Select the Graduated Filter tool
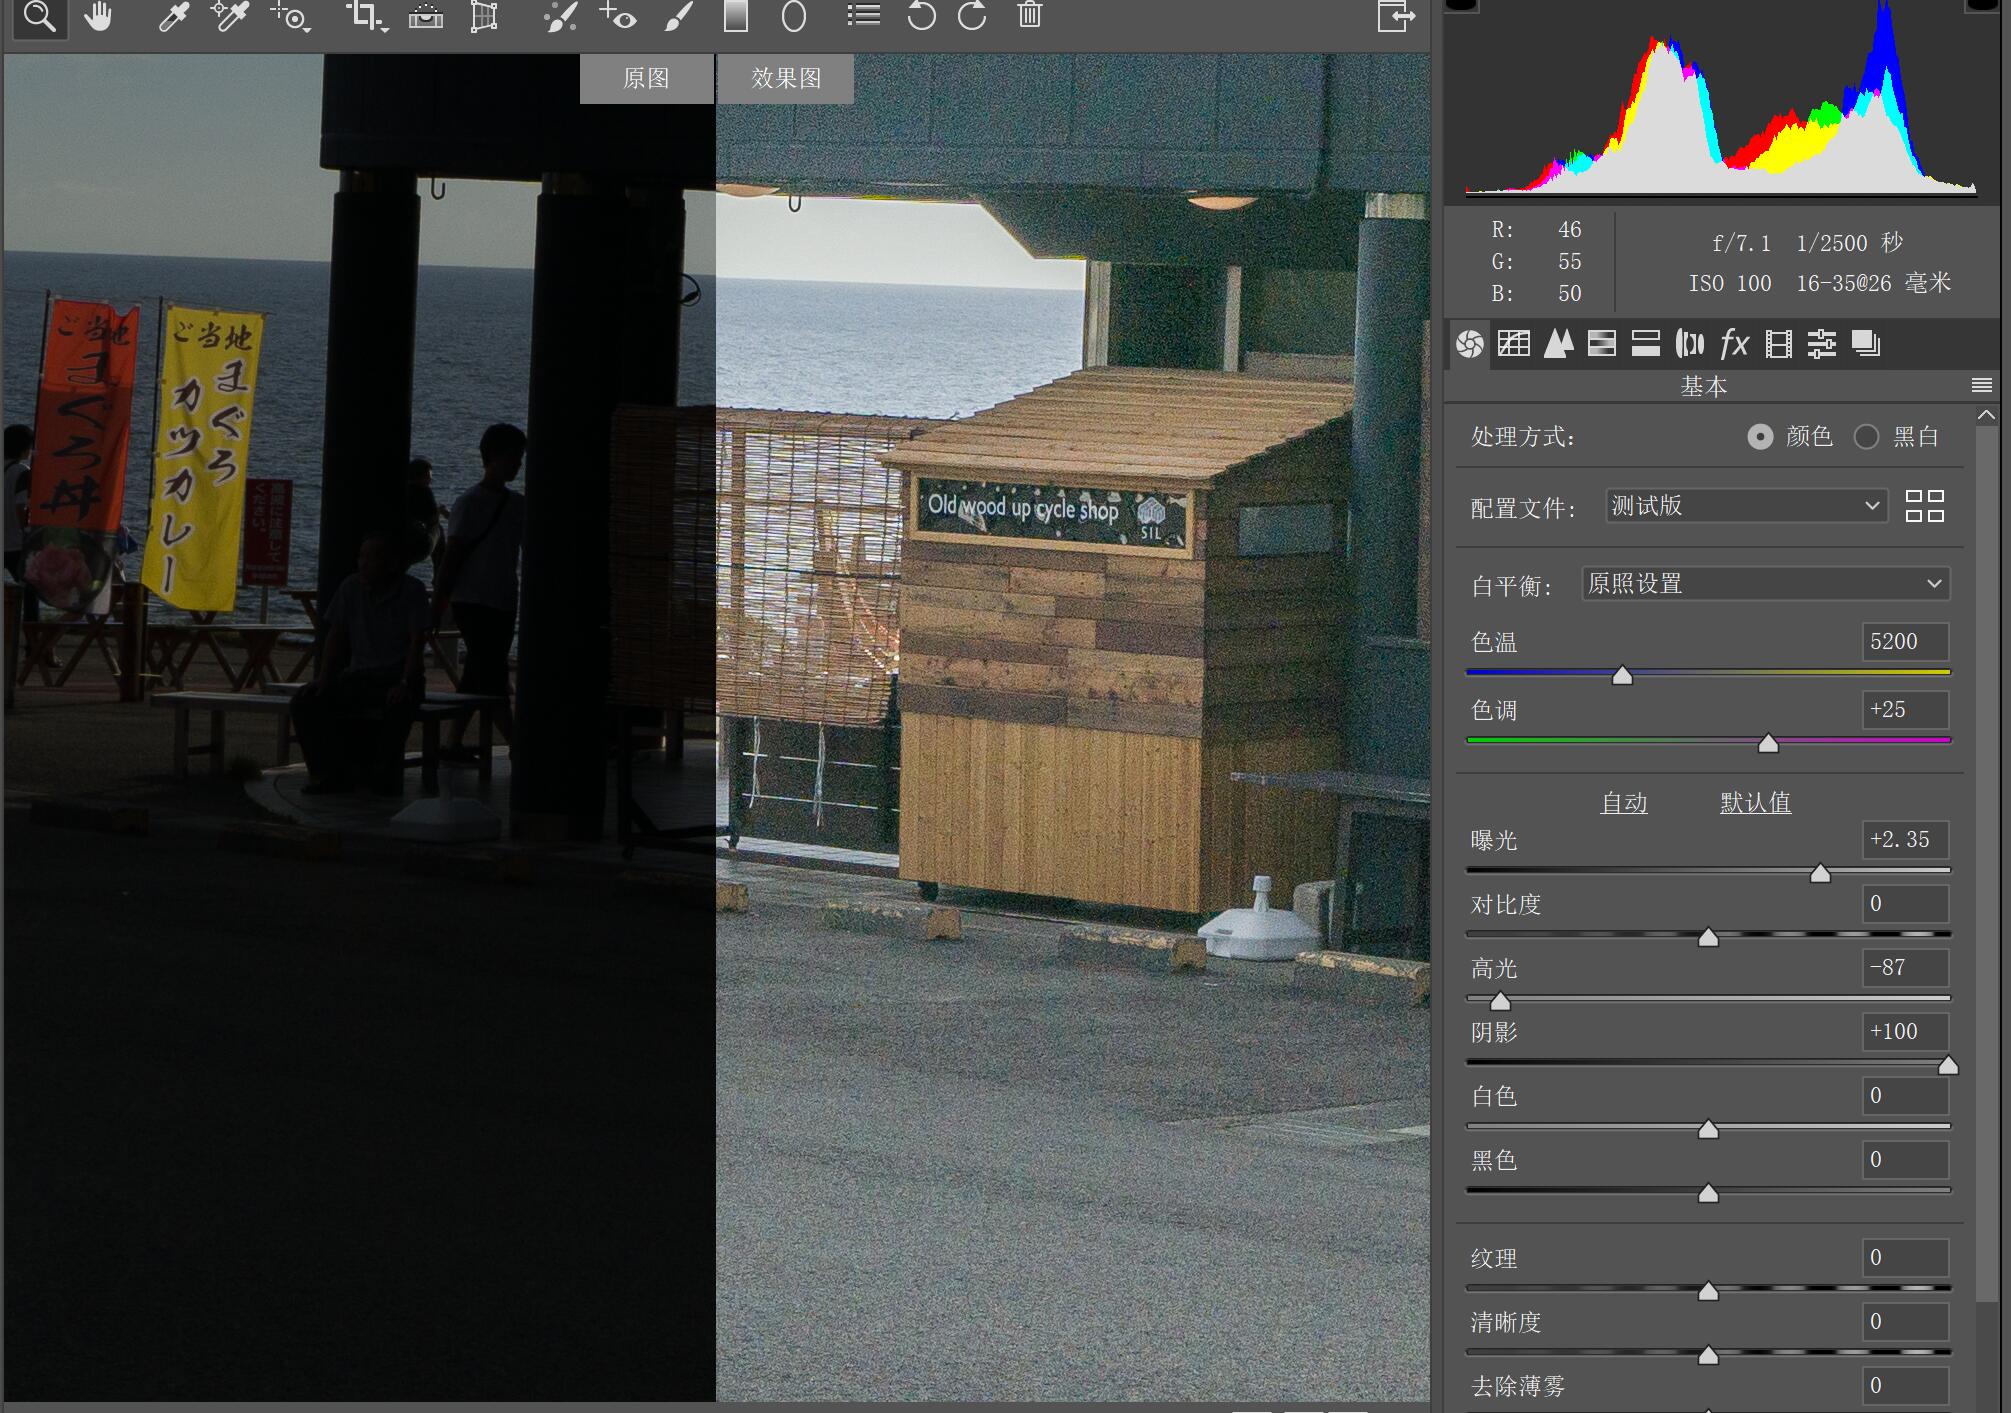 click(x=736, y=16)
